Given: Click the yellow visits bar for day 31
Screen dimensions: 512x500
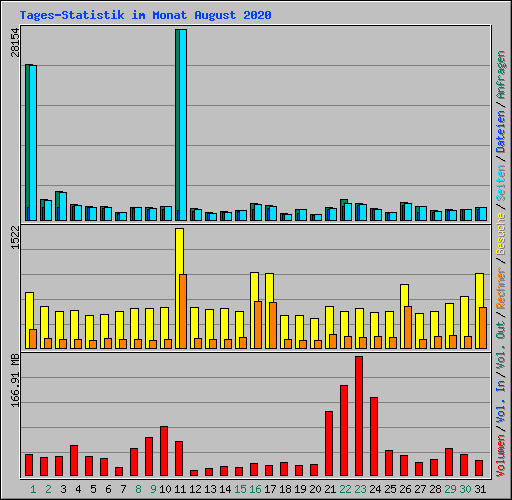Looking at the screenshot, I should click(479, 311).
